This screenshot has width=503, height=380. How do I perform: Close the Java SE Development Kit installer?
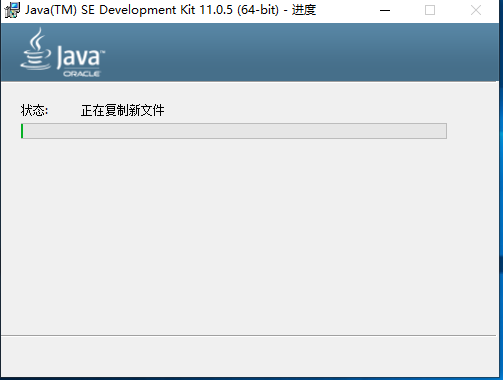[x=476, y=10]
